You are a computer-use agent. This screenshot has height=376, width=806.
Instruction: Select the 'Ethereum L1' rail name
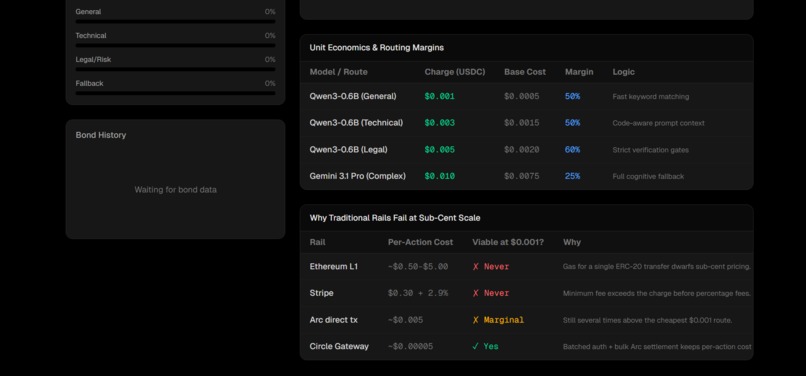click(334, 266)
